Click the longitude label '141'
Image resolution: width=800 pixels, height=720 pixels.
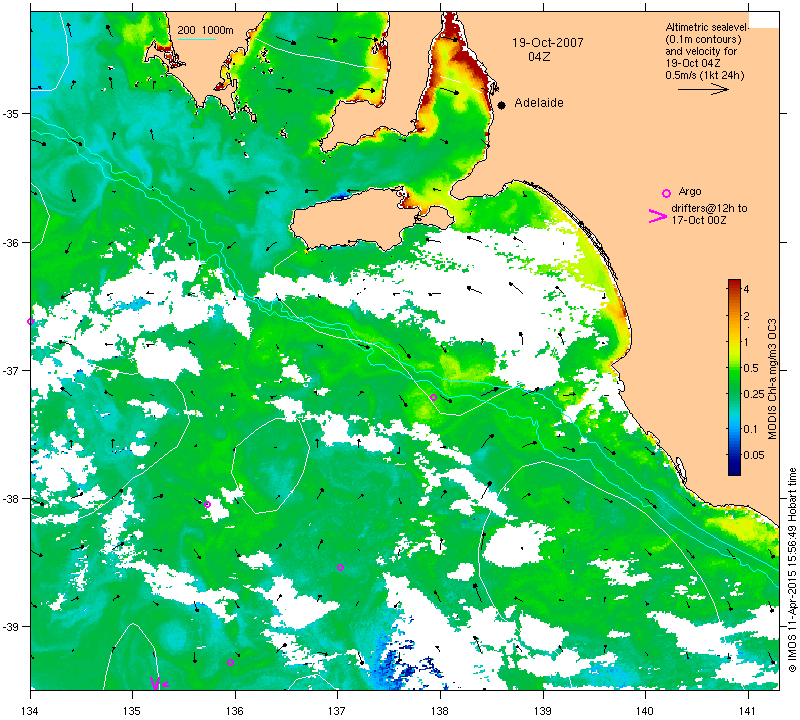[748, 710]
